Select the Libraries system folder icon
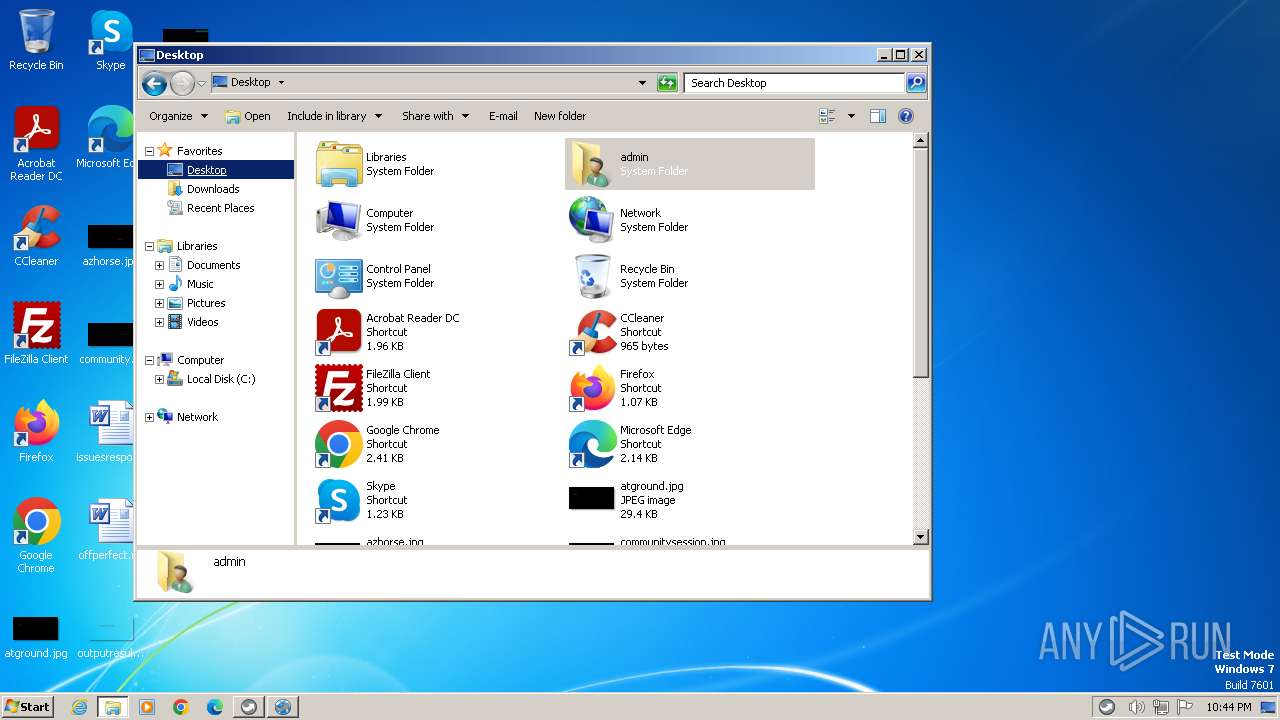The image size is (1280, 720). pyautogui.click(x=339, y=164)
